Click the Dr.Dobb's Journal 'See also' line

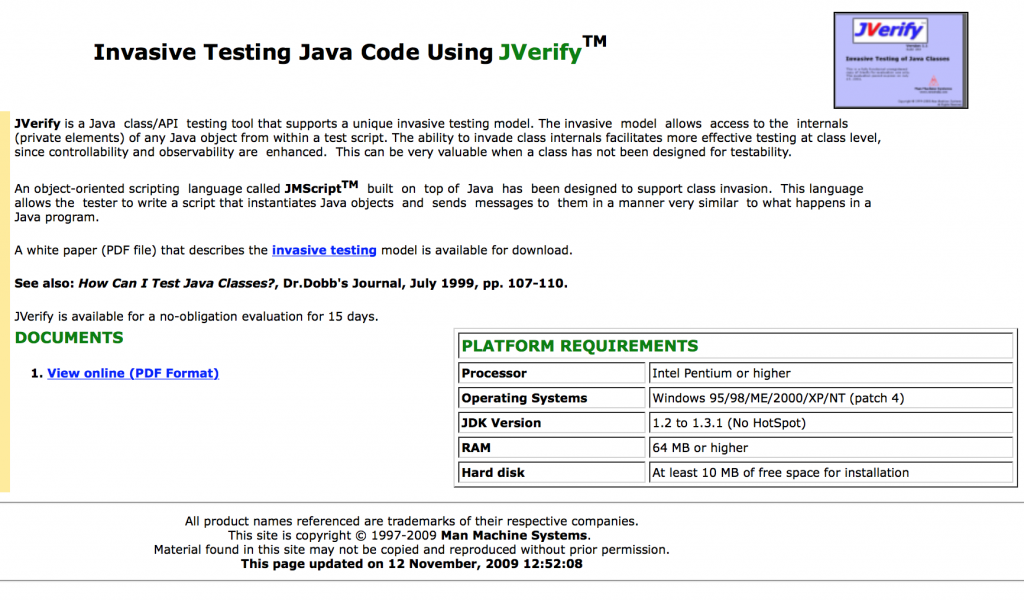tap(291, 283)
